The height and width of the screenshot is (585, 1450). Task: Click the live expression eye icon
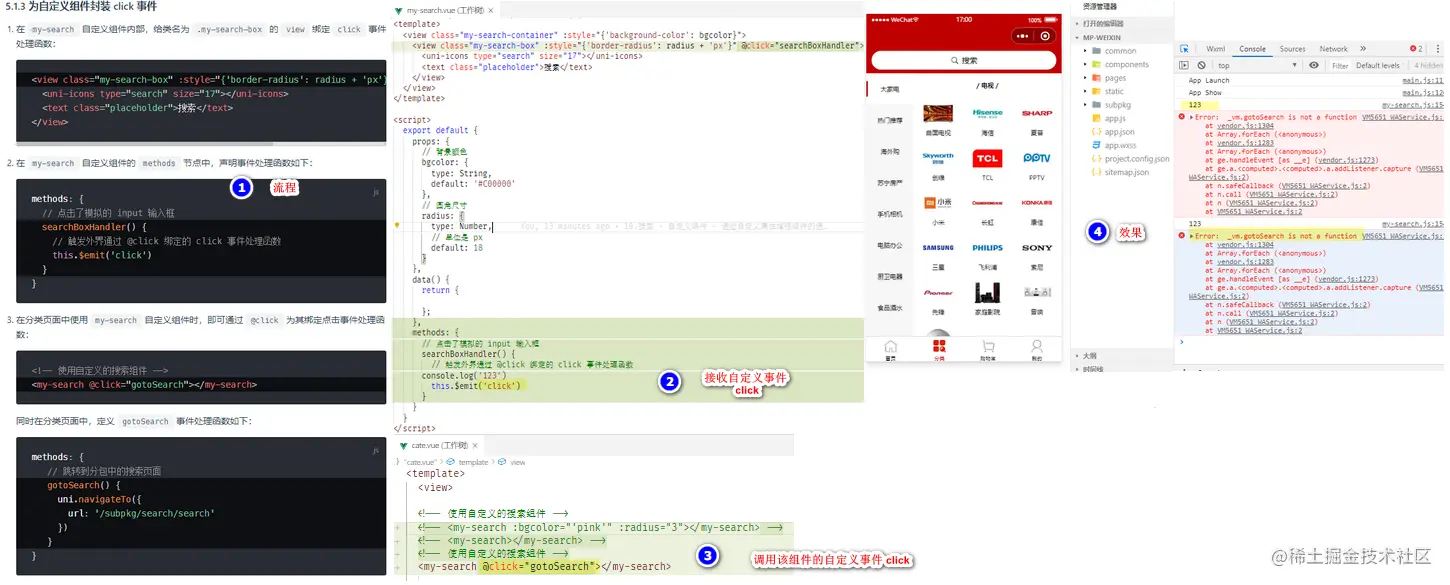pos(1314,65)
